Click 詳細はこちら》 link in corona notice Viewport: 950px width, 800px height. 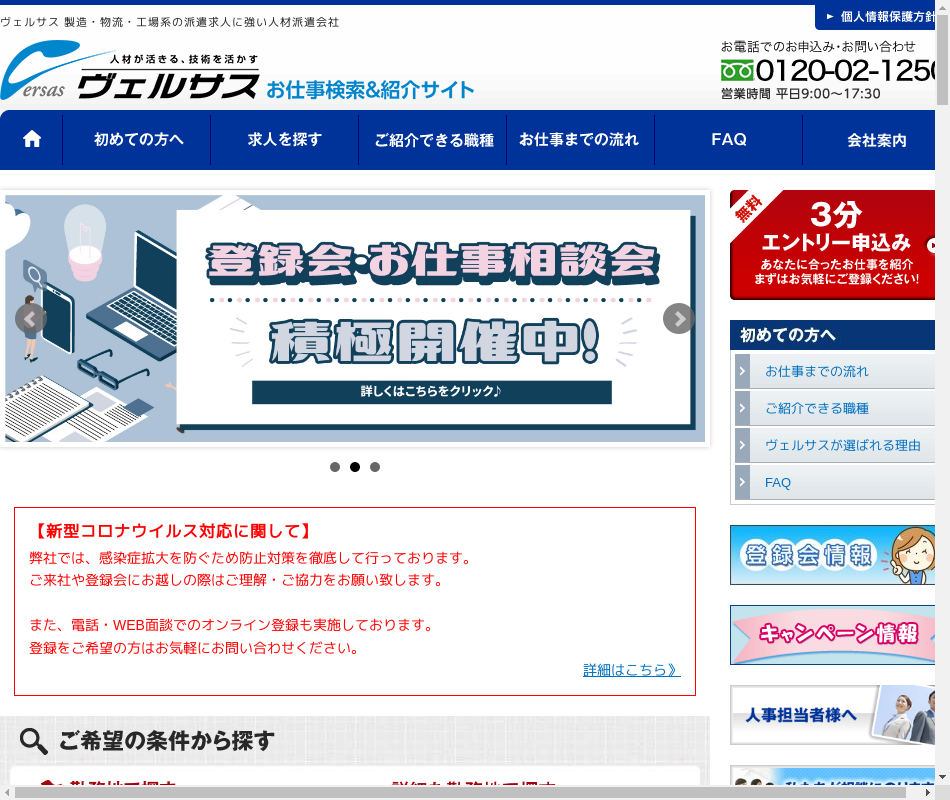(631, 670)
